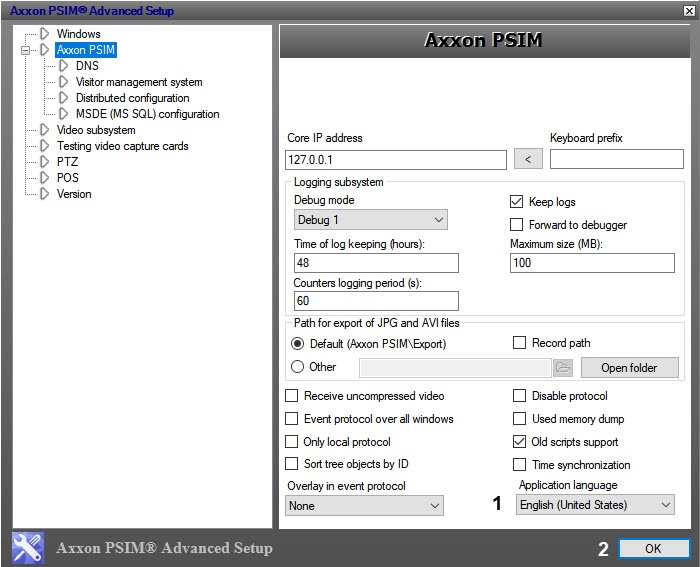
Task: Click the triangle icon beside DNS
Action: click(x=63, y=66)
